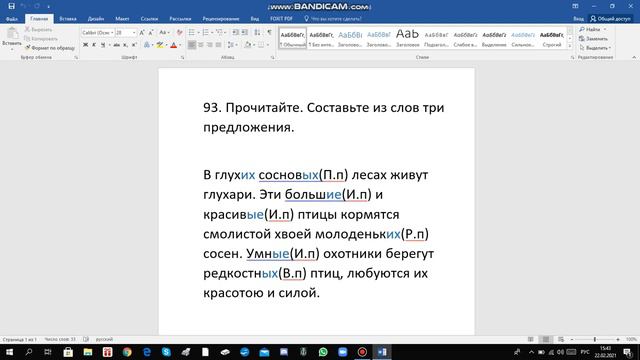Click the multilevel list icon
The image size is (640, 360).
pos(219,33)
